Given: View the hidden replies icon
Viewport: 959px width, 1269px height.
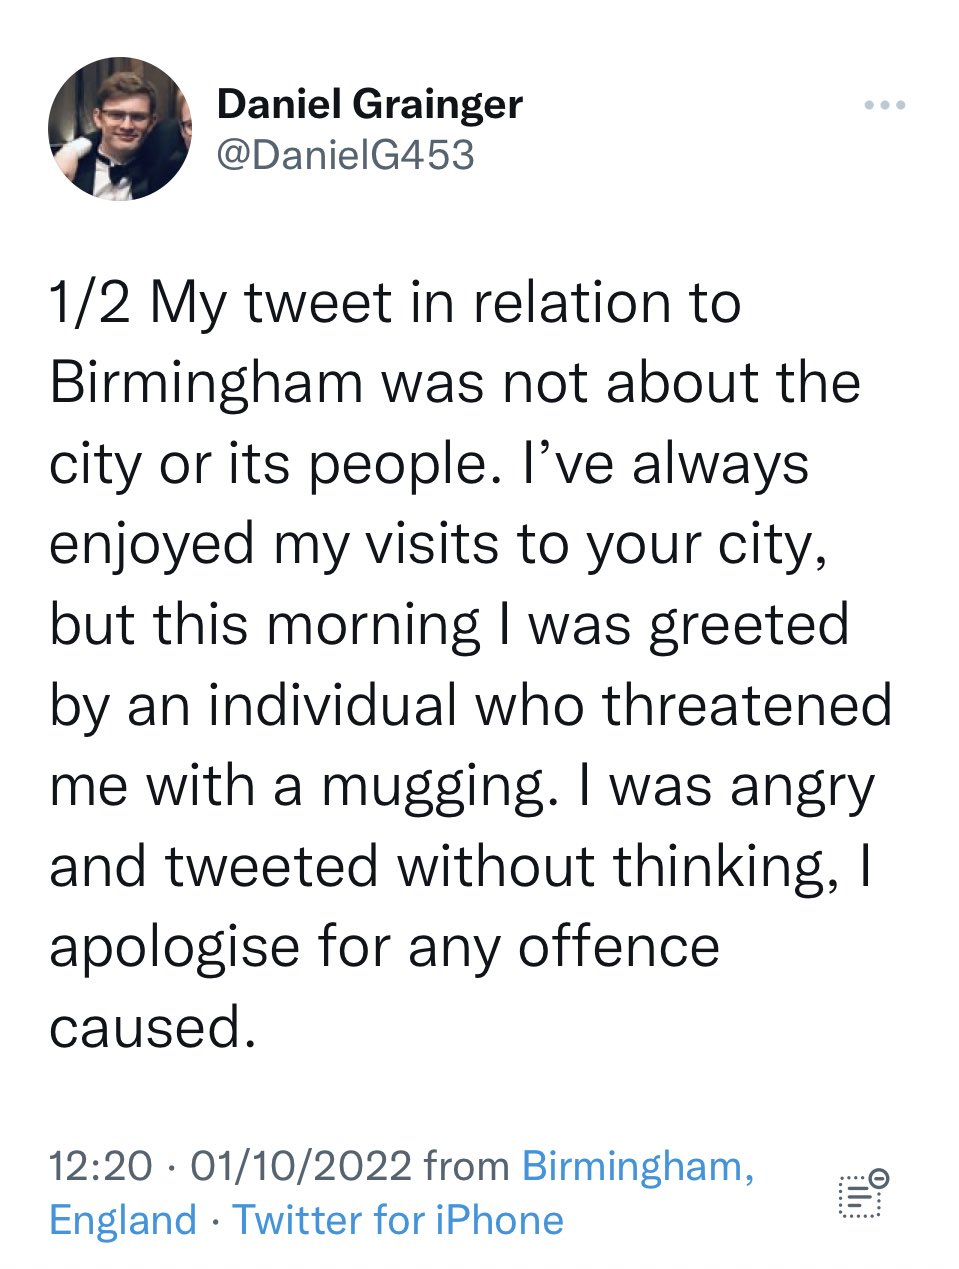Looking at the screenshot, I should tap(863, 1193).
